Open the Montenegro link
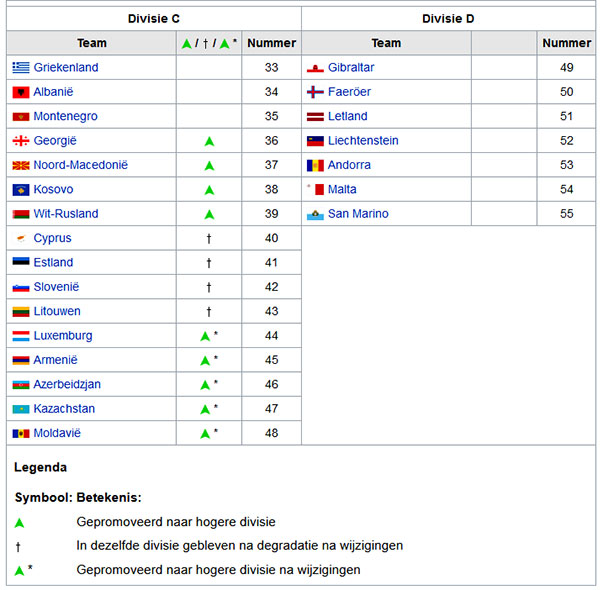603x590 pixels. click(65, 117)
